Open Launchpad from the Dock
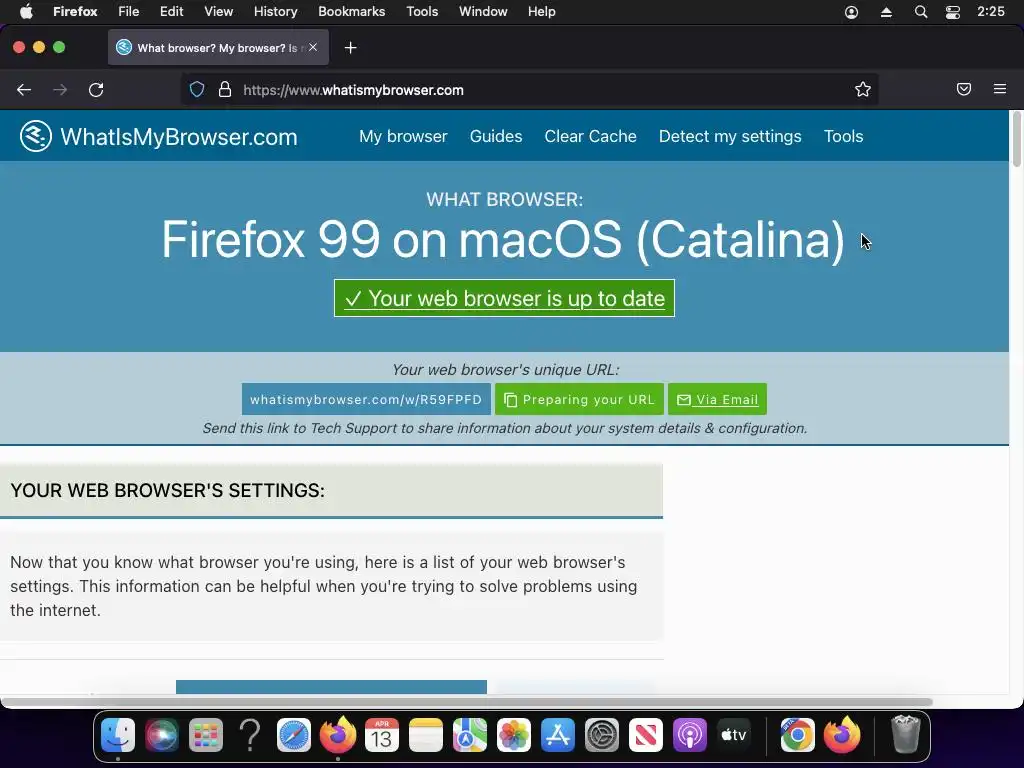The height and width of the screenshot is (768, 1024). tap(206, 735)
